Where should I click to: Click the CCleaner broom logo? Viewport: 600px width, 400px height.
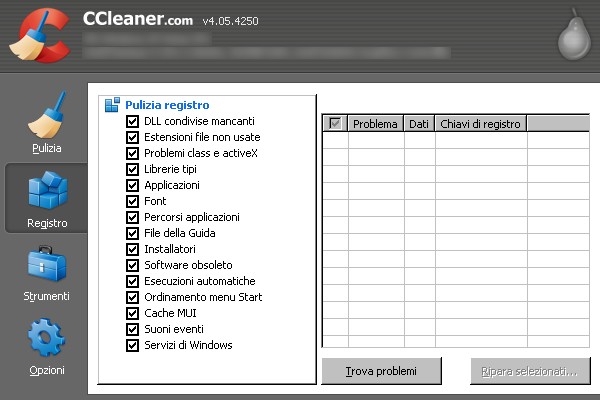(39, 35)
